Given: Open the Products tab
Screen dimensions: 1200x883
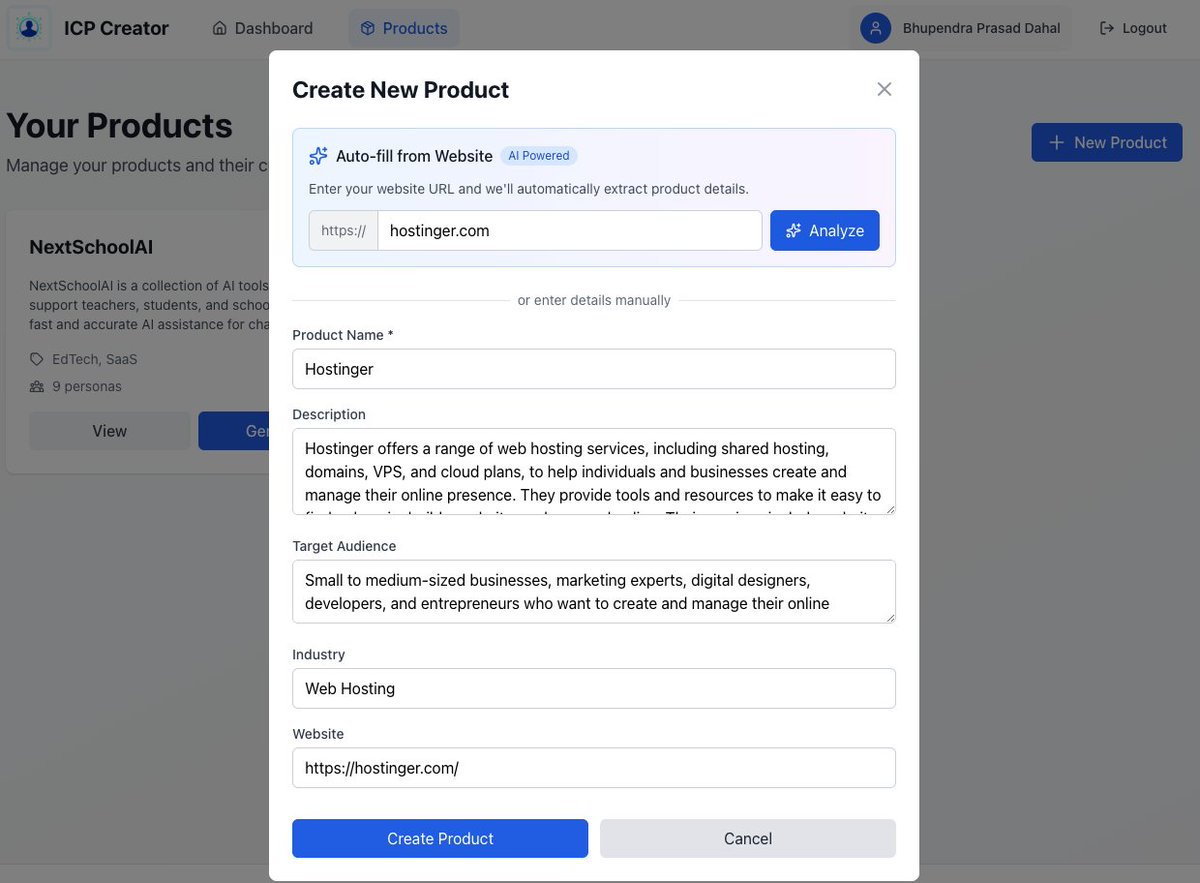Looking at the screenshot, I should pos(404,28).
